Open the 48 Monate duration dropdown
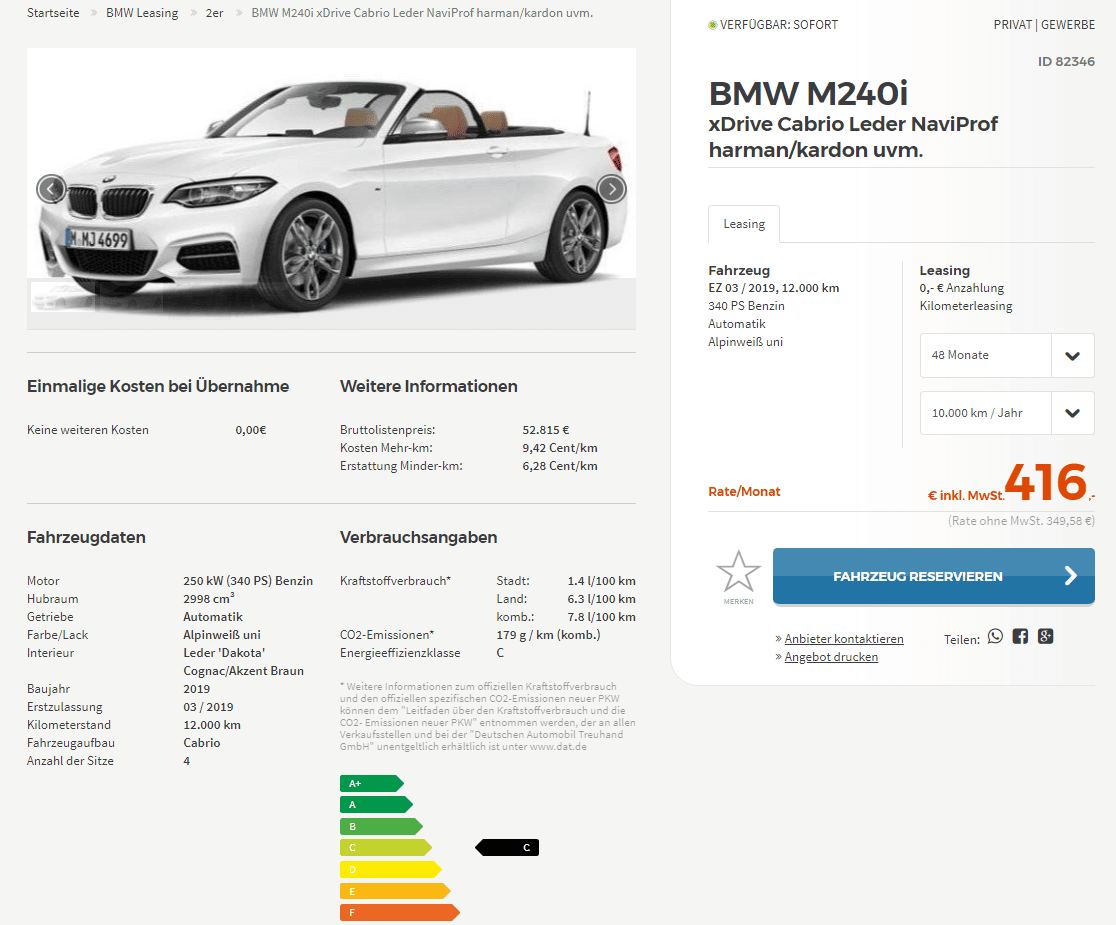 pyautogui.click(x=1007, y=355)
